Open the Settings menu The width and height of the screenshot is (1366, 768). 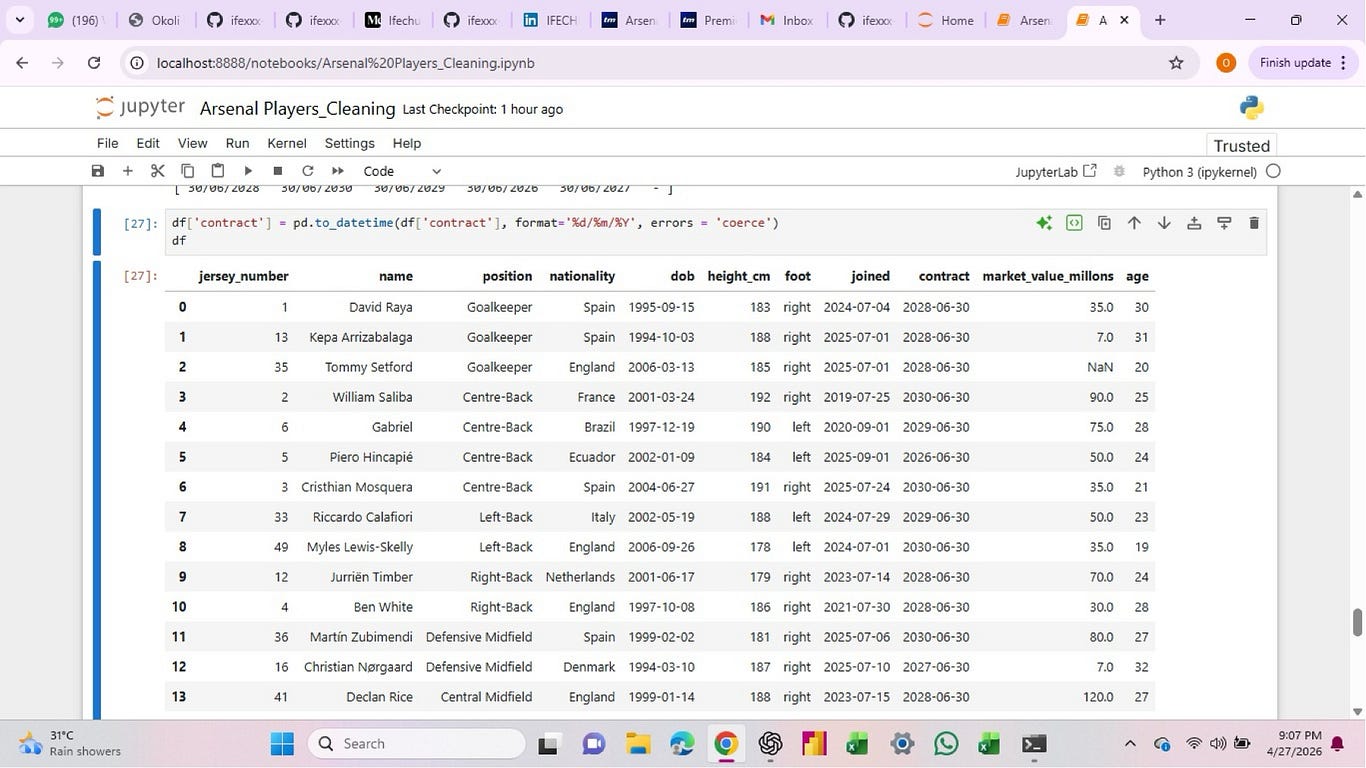[349, 143]
